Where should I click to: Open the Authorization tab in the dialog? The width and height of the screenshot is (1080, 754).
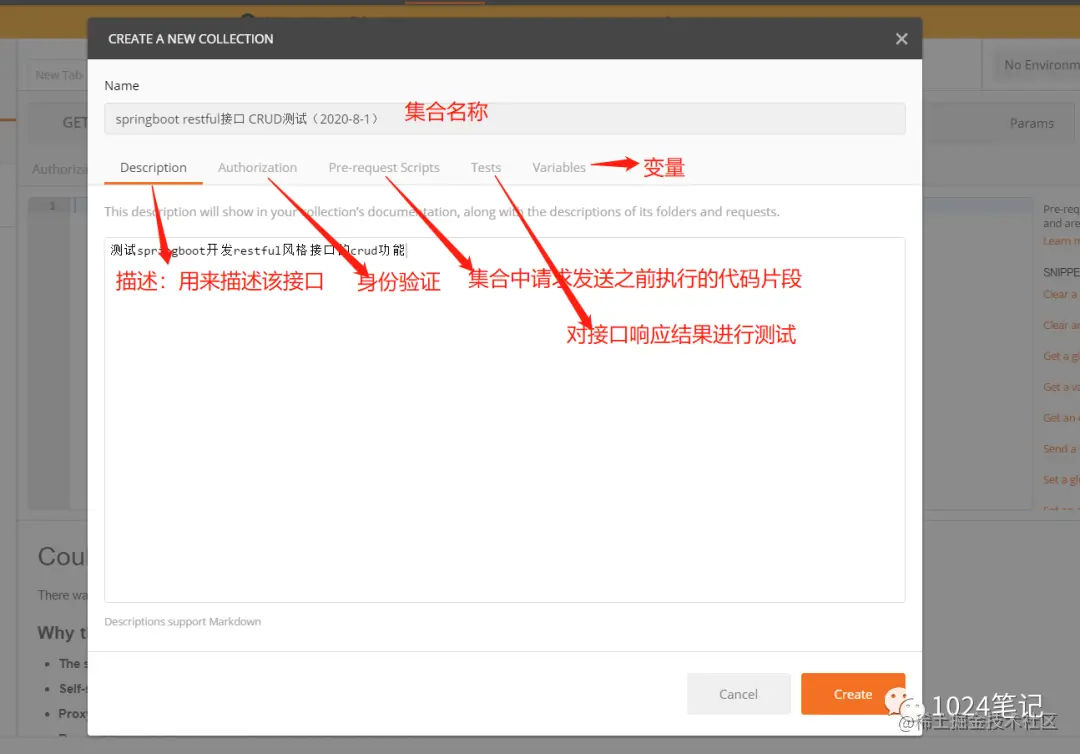[x=258, y=167]
